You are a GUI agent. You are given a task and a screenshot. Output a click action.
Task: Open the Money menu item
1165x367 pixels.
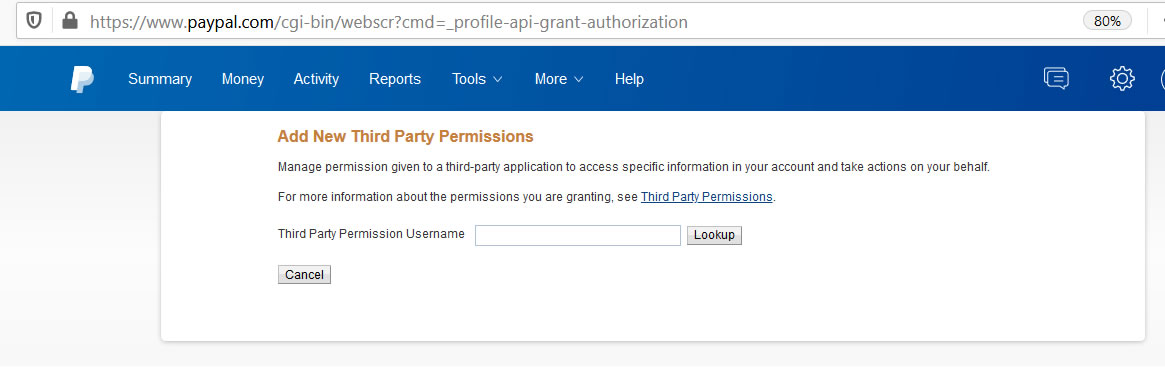pos(243,79)
